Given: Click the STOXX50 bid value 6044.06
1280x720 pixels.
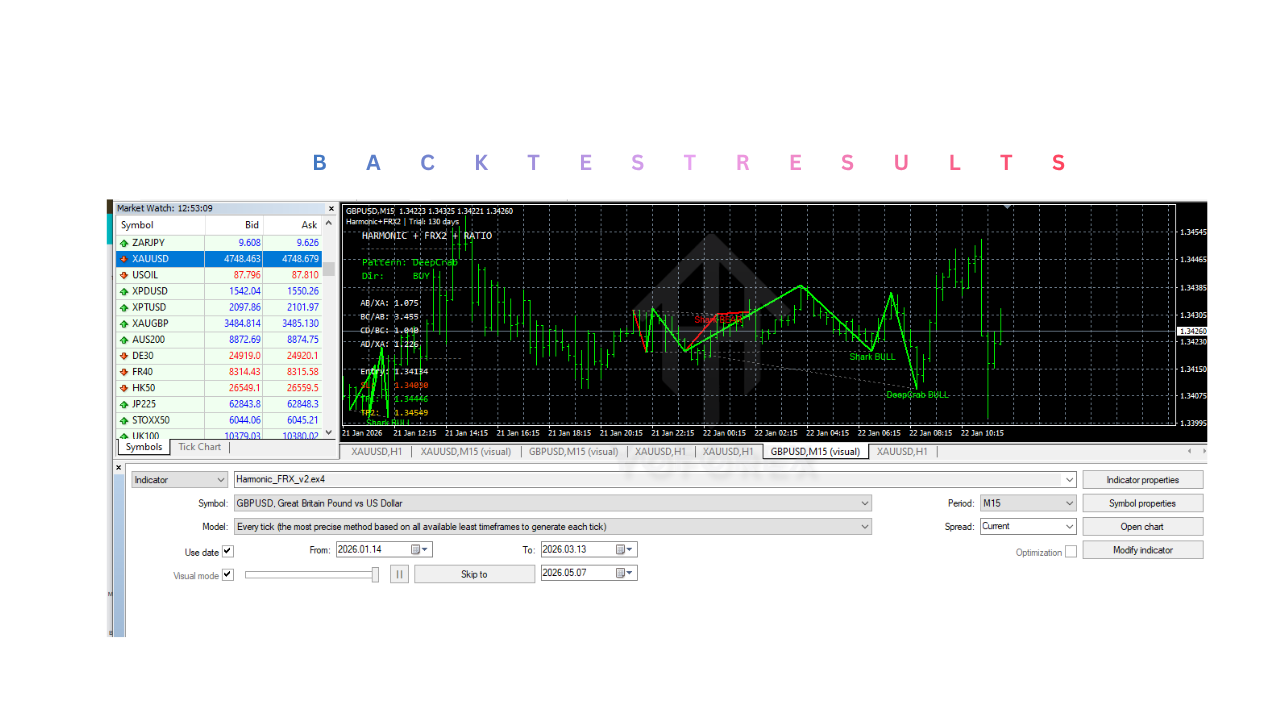Looking at the screenshot, I should coord(245,420).
